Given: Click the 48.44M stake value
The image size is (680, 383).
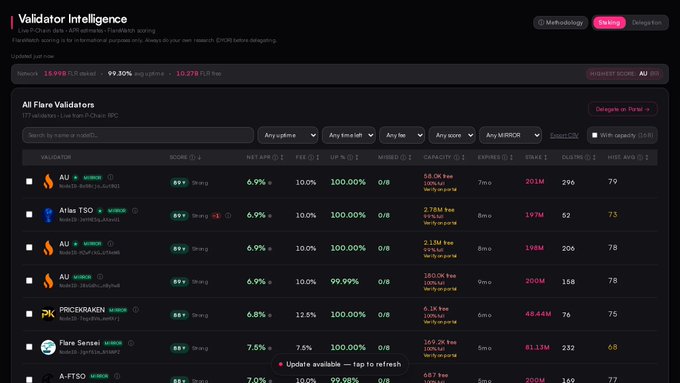Looking at the screenshot, I should pos(538,314).
